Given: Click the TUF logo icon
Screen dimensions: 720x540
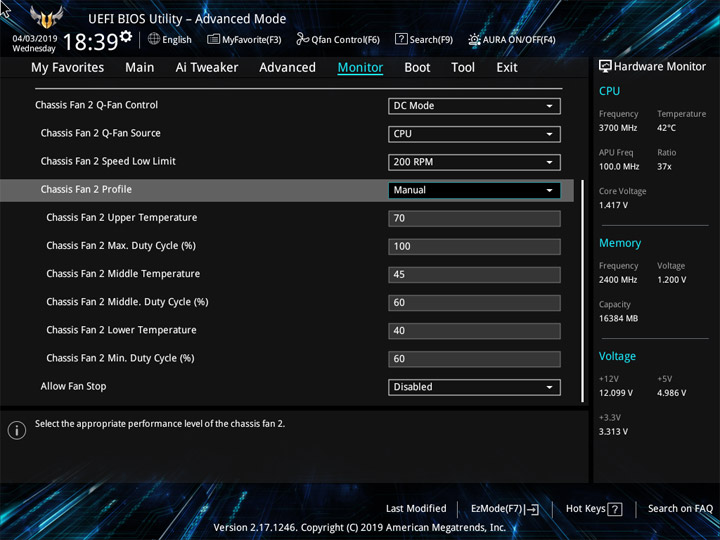Looking at the screenshot, I should click(46, 17).
